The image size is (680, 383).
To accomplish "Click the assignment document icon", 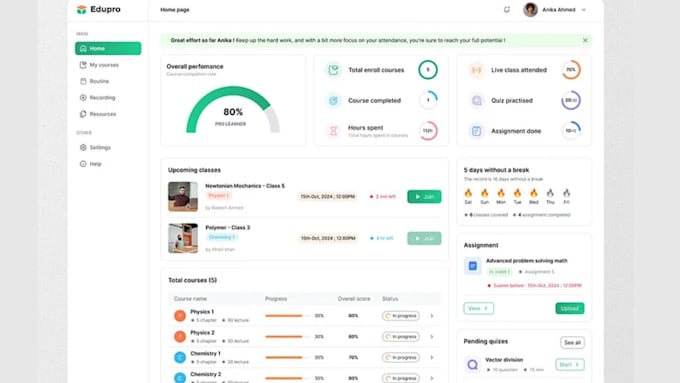I will point(473,266).
